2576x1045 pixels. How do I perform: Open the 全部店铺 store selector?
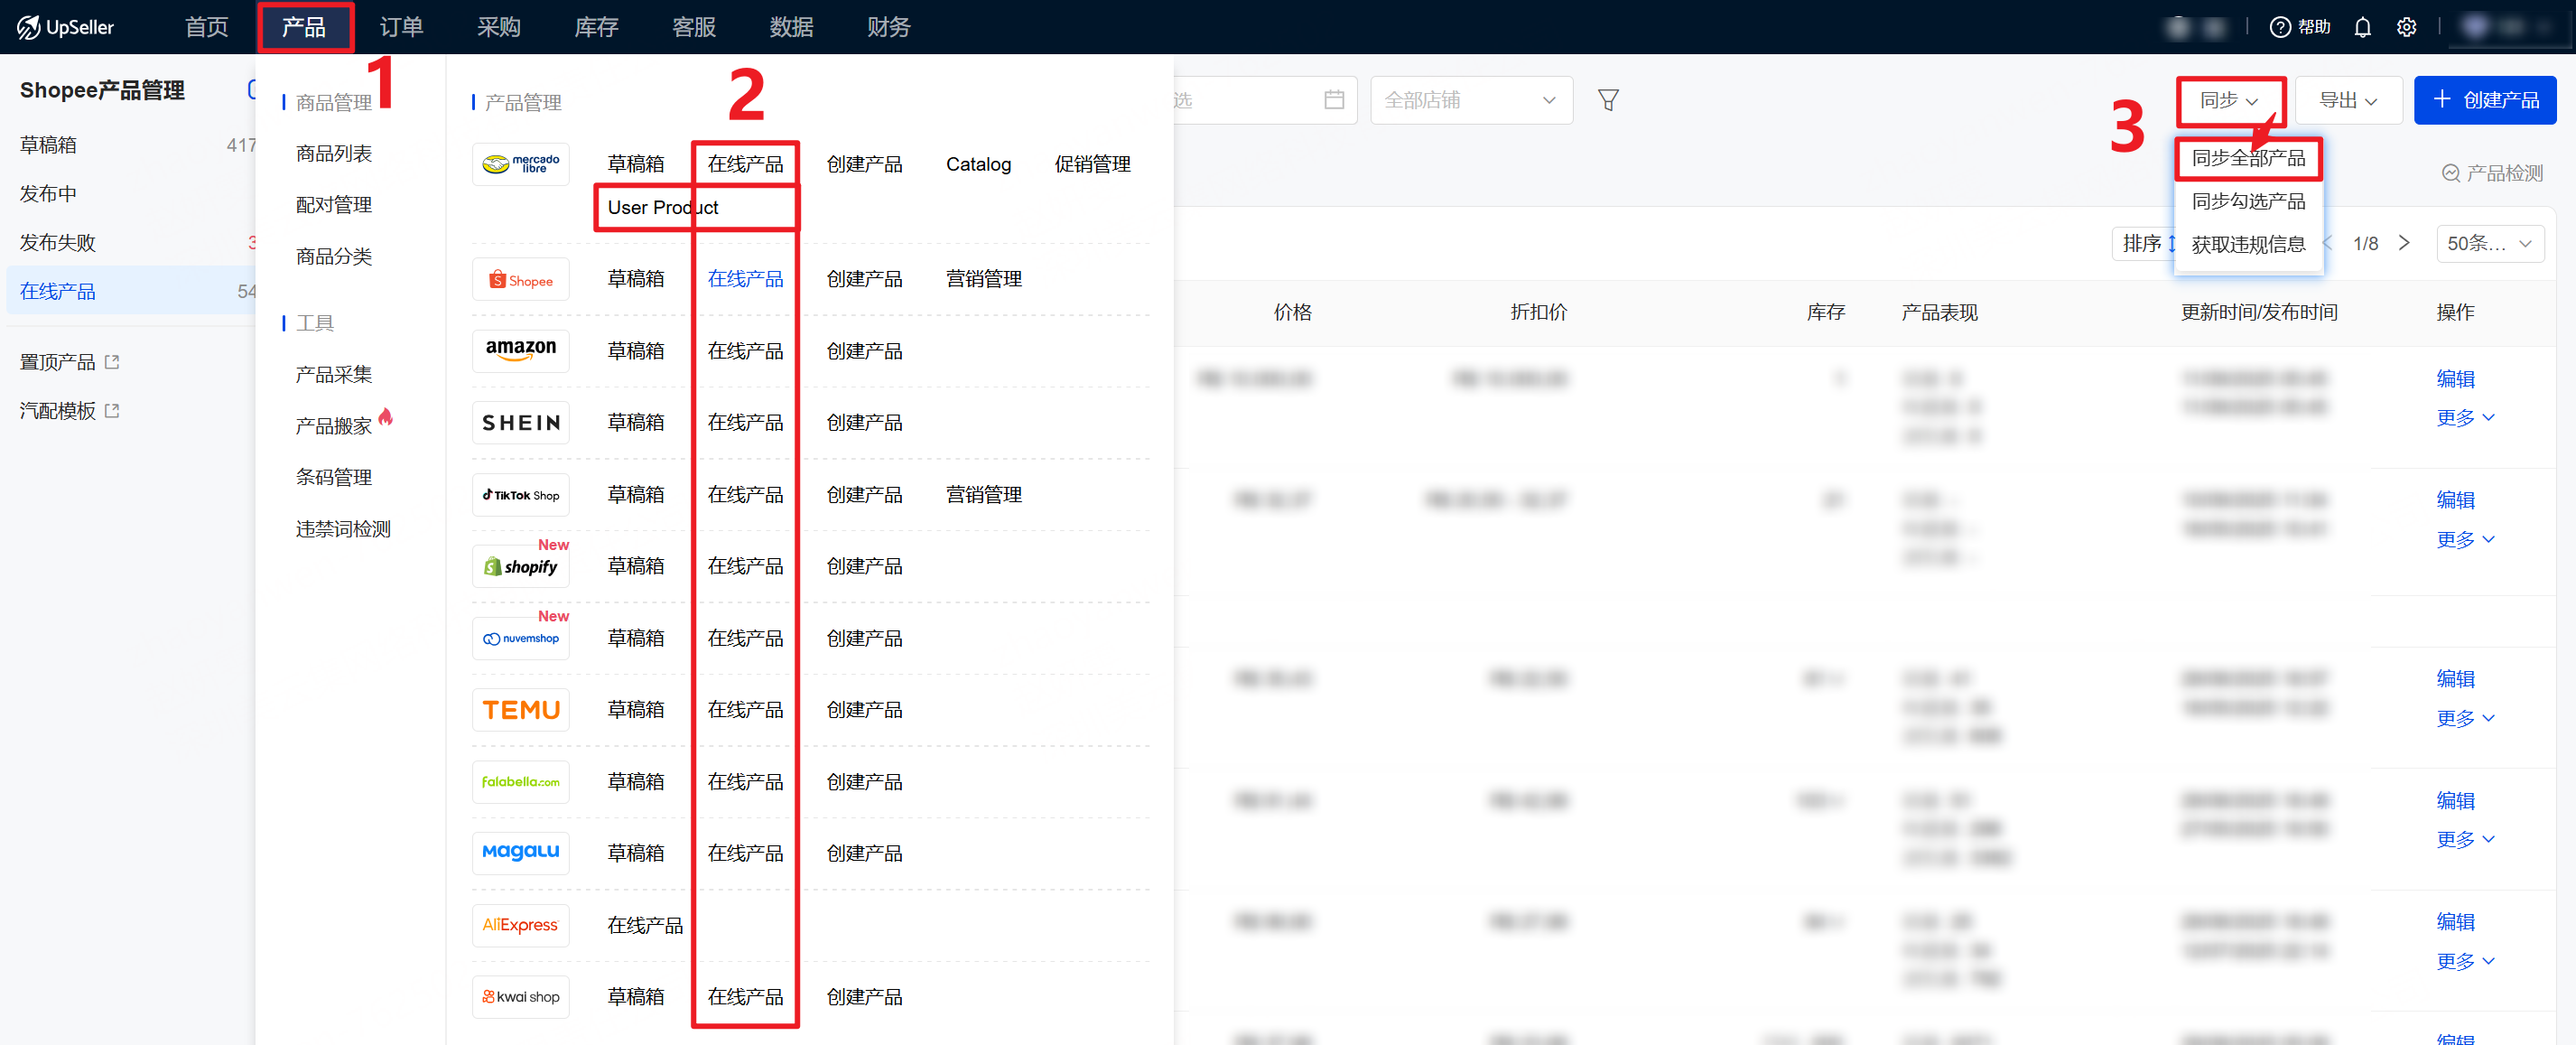[x=1470, y=100]
